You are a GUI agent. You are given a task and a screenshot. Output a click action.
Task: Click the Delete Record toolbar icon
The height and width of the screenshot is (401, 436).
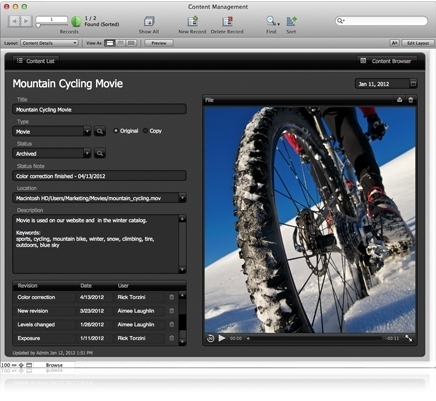pyautogui.click(x=227, y=21)
